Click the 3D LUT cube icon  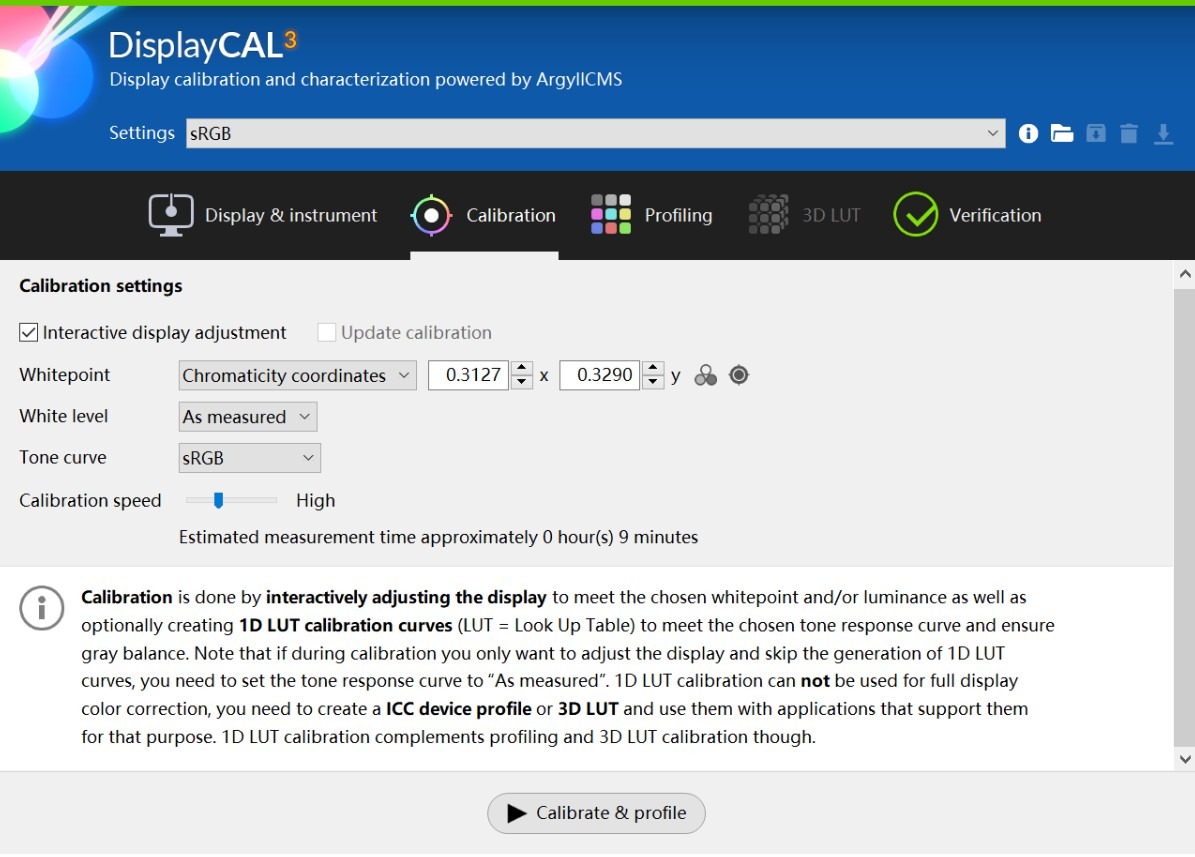coord(768,214)
